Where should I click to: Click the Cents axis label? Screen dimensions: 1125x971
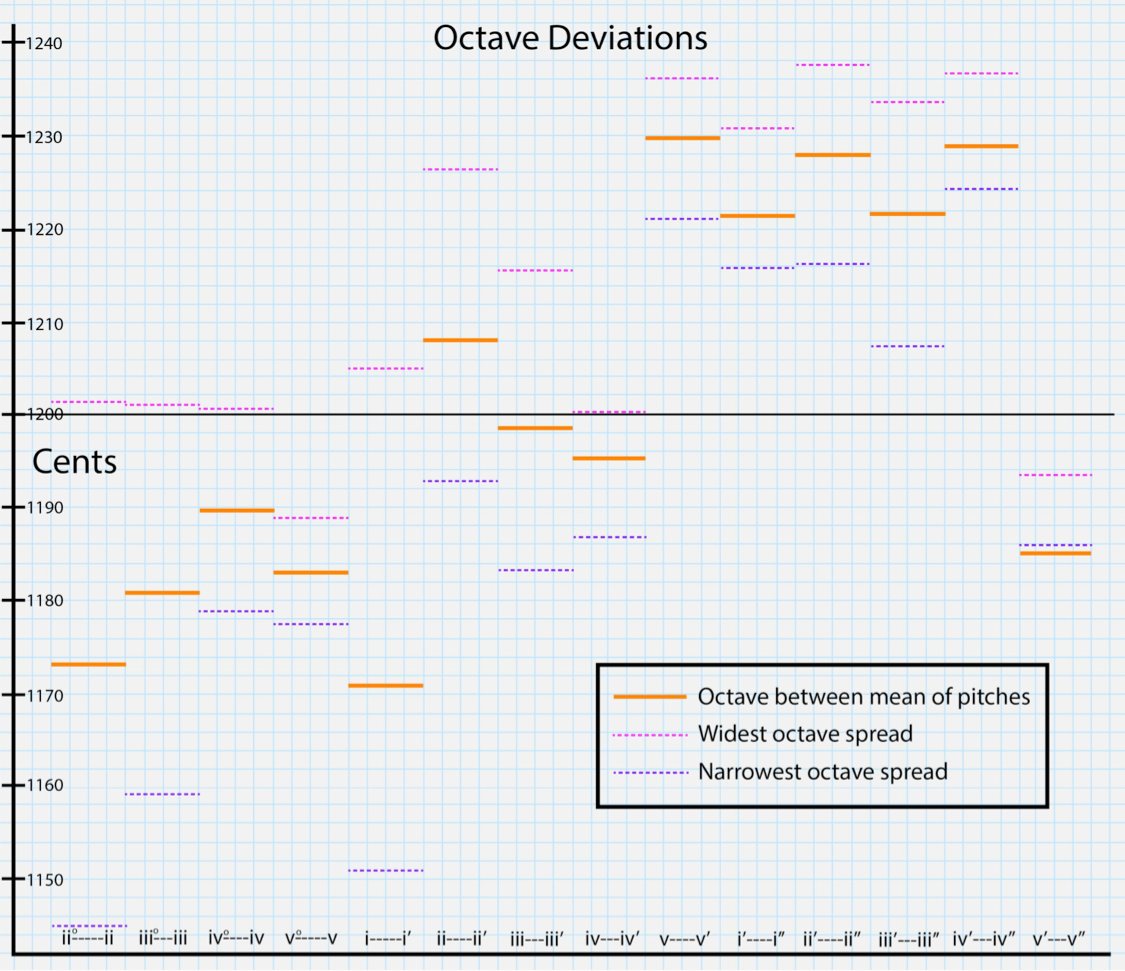75,461
